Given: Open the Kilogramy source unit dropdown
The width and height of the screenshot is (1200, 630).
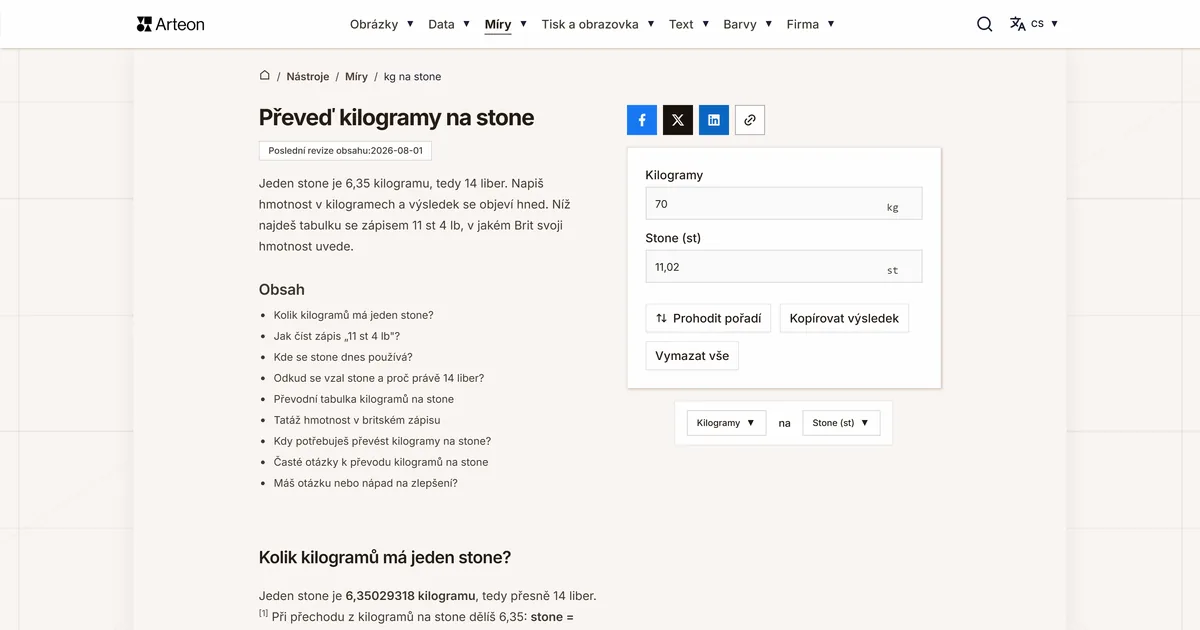Looking at the screenshot, I should 726,423.
